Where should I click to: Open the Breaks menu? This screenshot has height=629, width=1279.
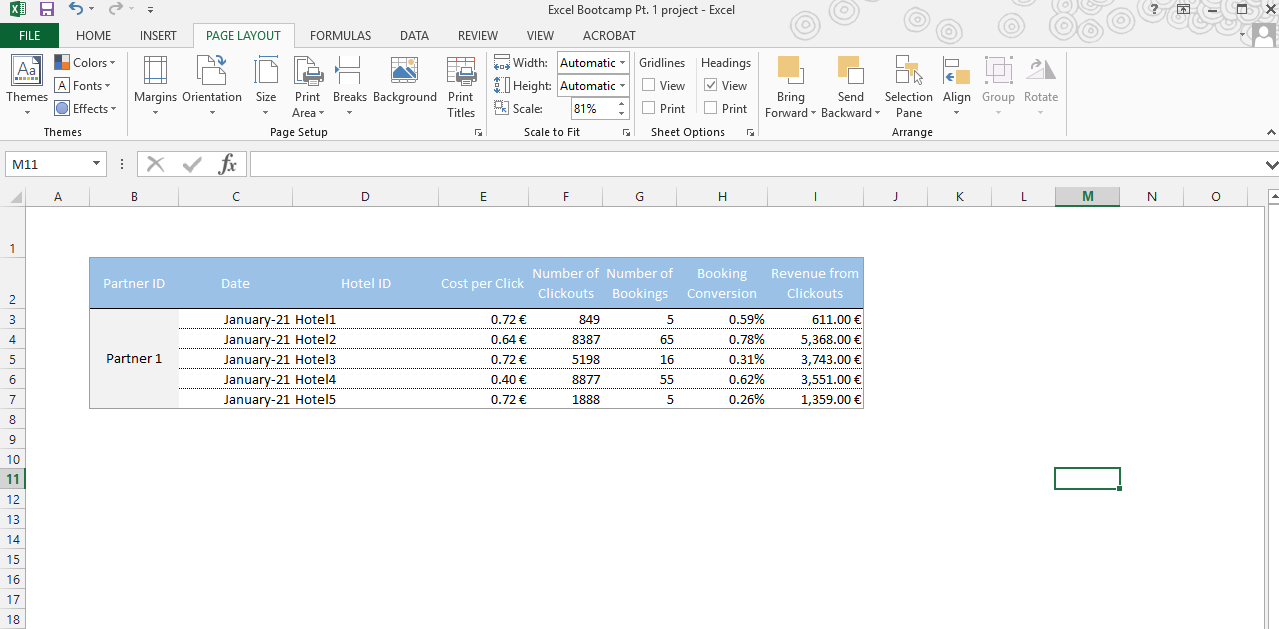tap(350, 86)
